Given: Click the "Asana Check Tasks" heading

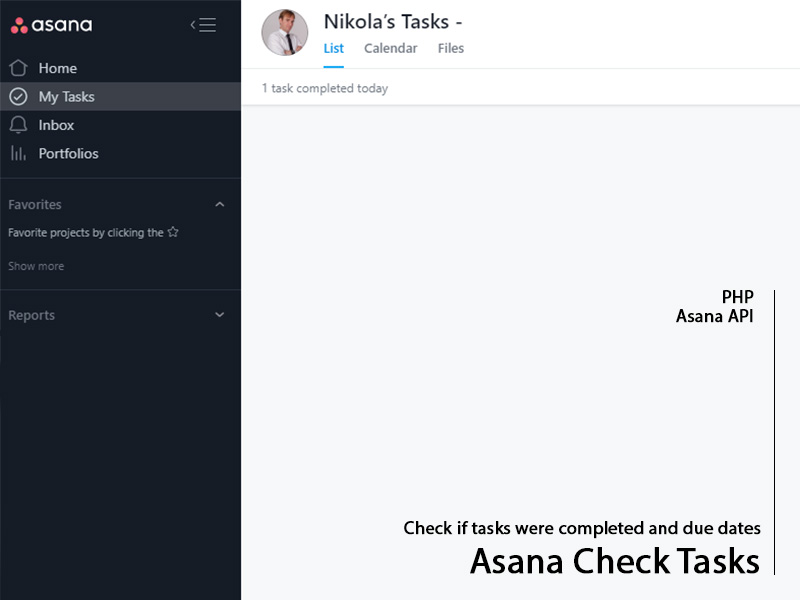Looking at the screenshot, I should 615,561.
